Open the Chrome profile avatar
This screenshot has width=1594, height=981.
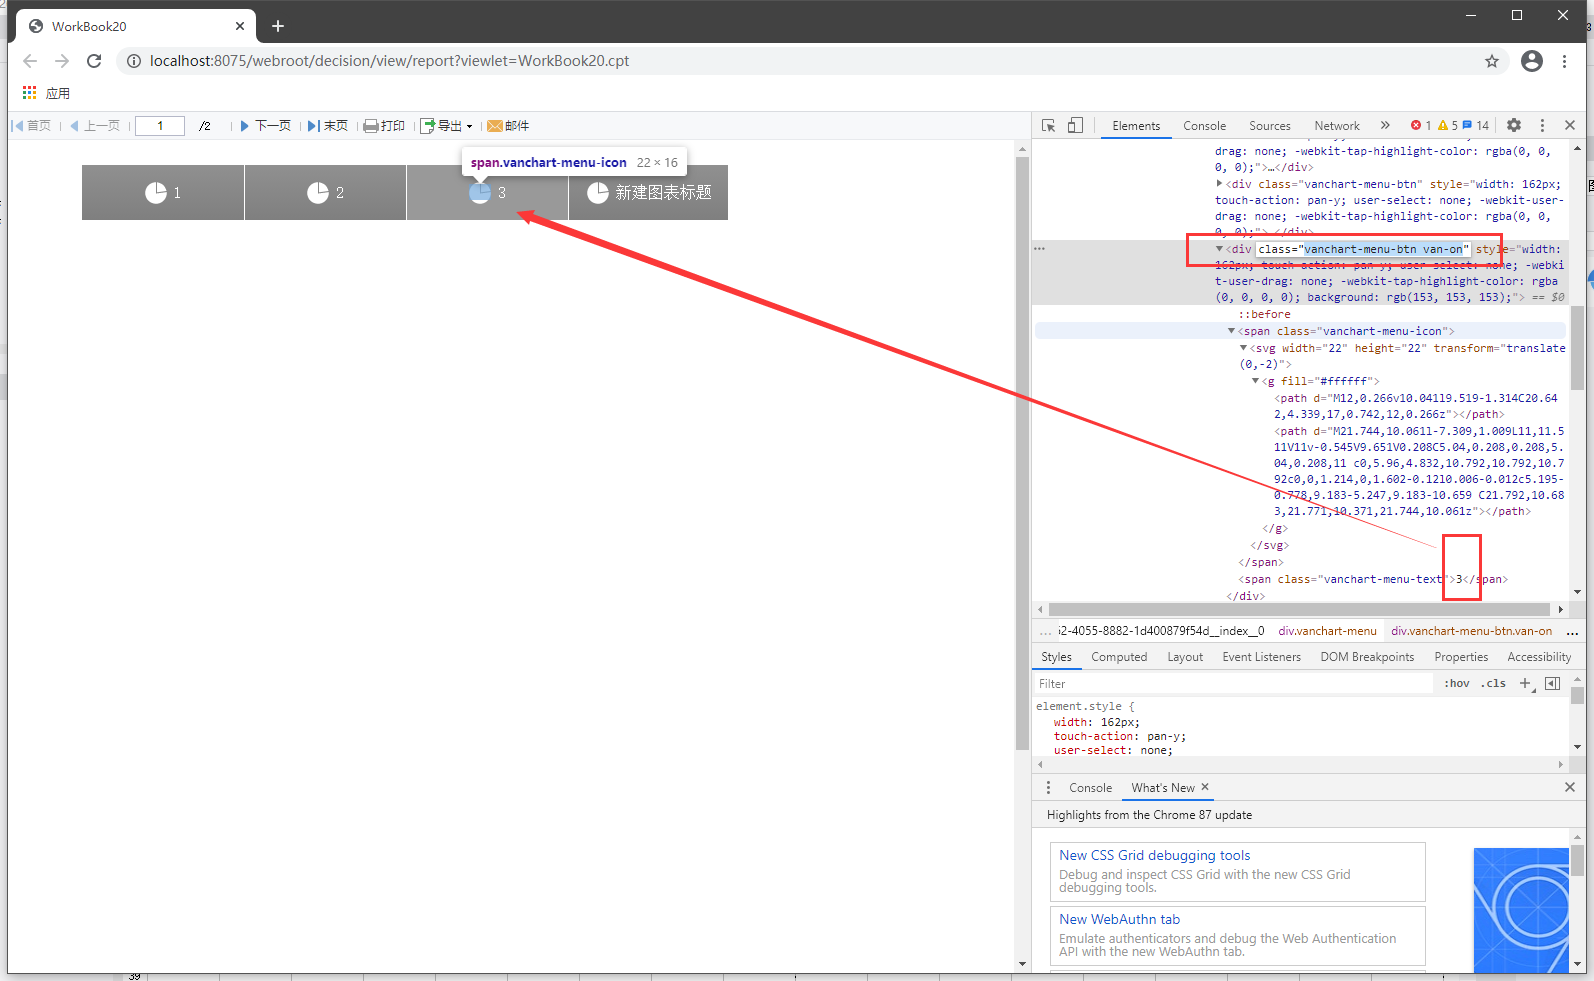pos(1531,61)
